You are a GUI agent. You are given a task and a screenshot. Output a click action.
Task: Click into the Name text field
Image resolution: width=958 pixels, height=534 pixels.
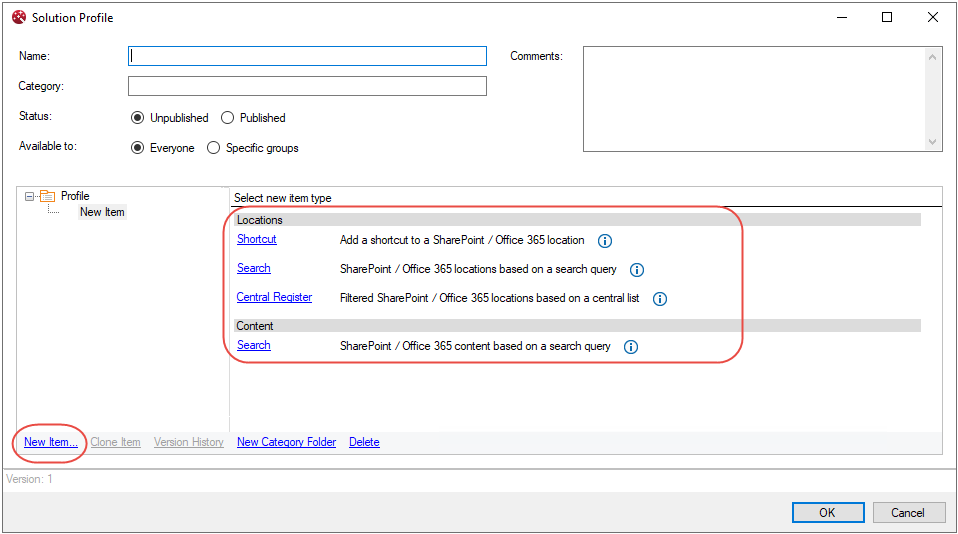(307, 56)
